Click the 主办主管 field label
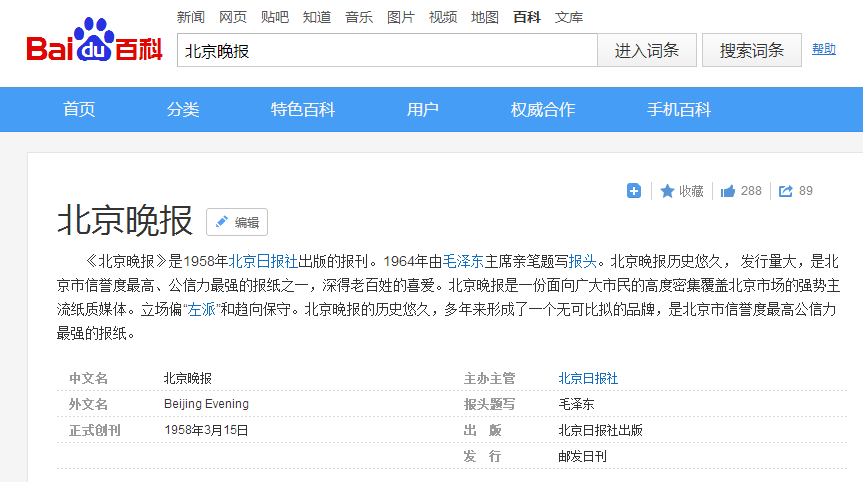Screen dimensions: 863x482 click(x=489, y=379)
